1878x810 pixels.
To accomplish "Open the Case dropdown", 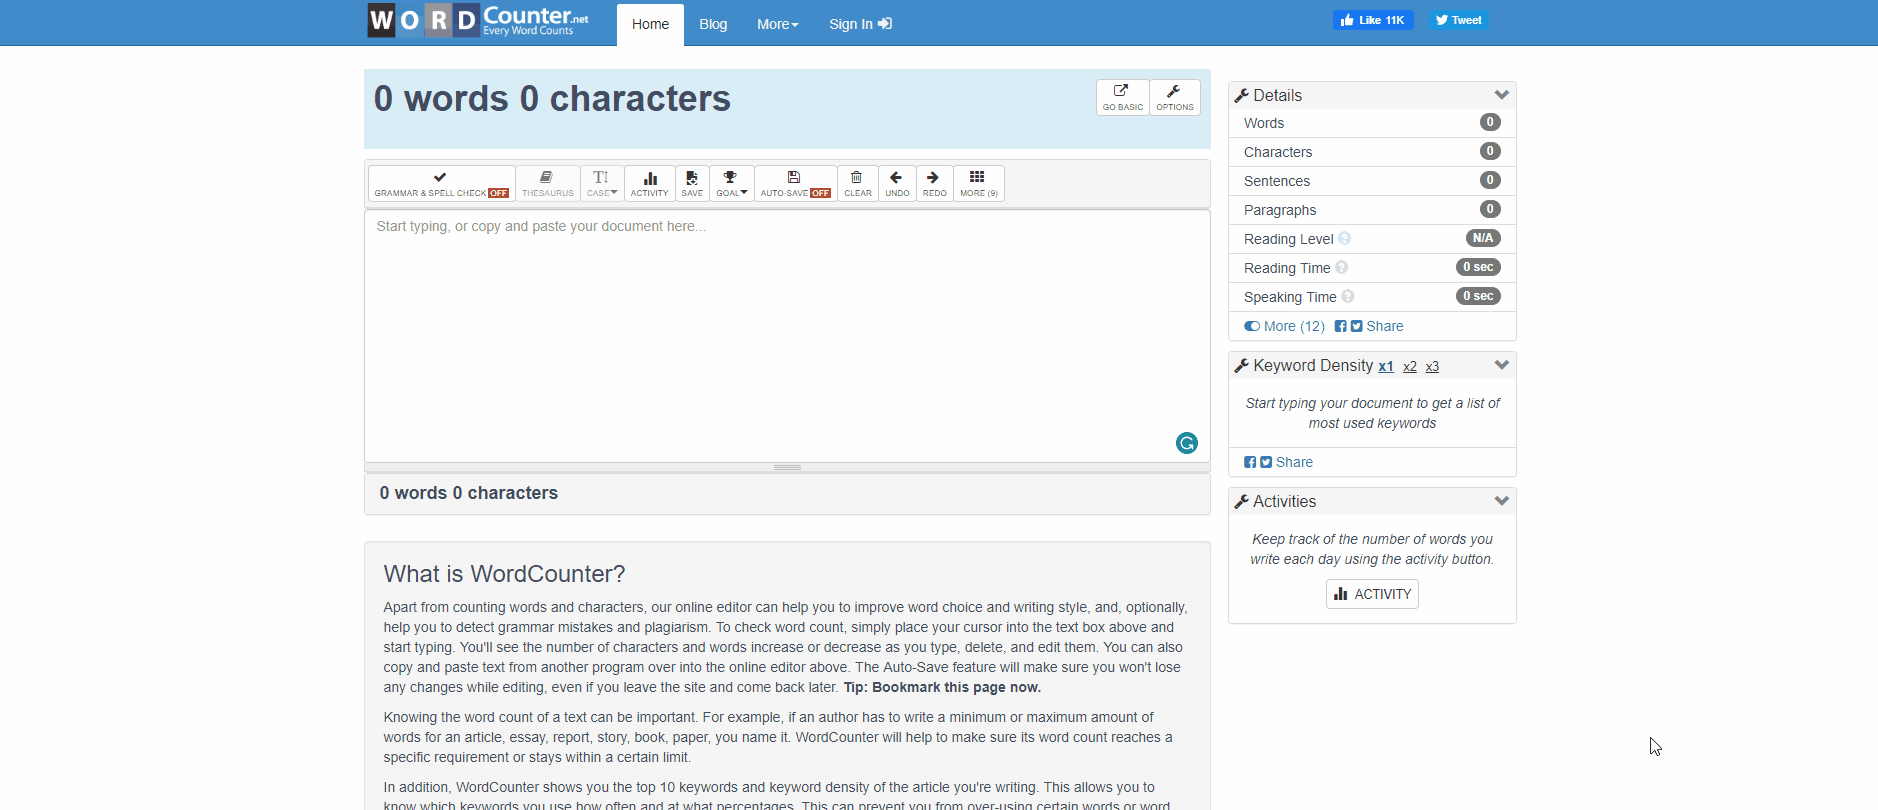I will [602, 184].
